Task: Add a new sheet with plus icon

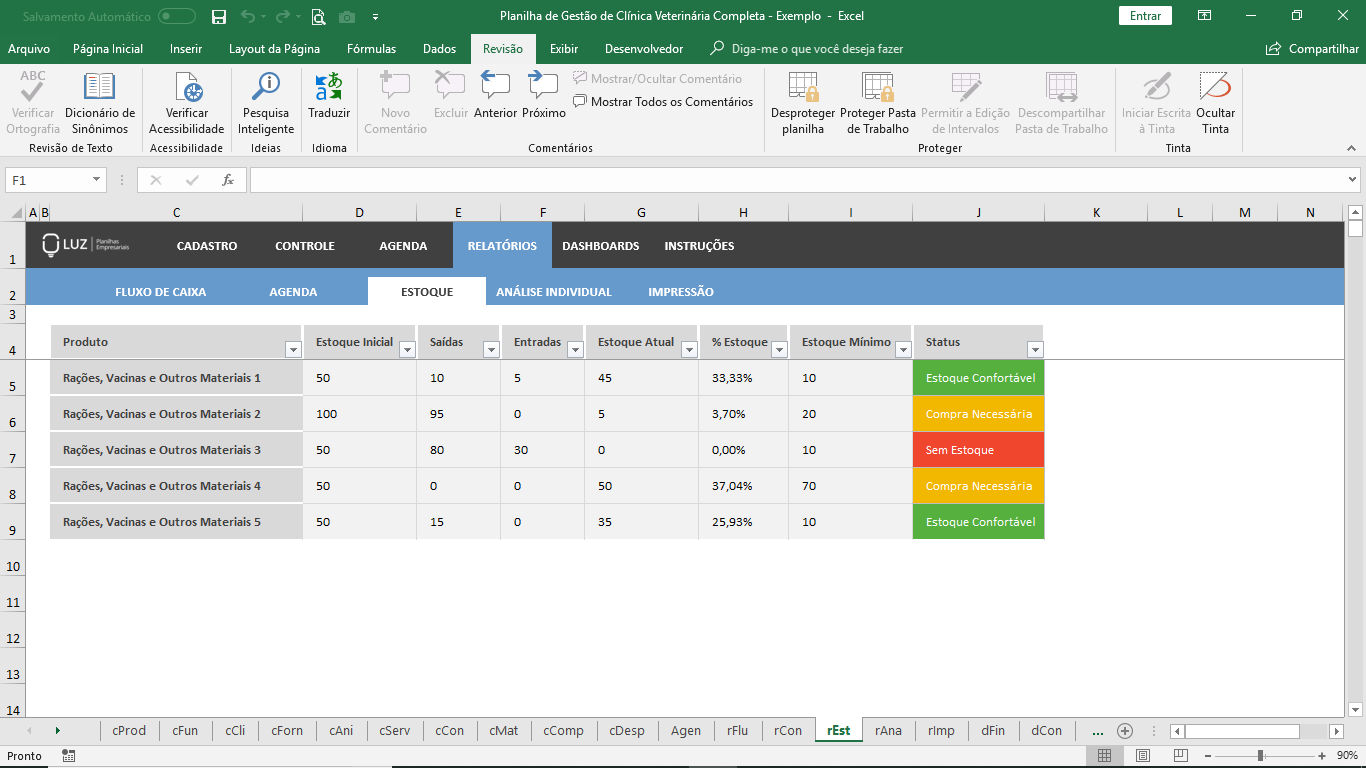Action: point(1125,731)
